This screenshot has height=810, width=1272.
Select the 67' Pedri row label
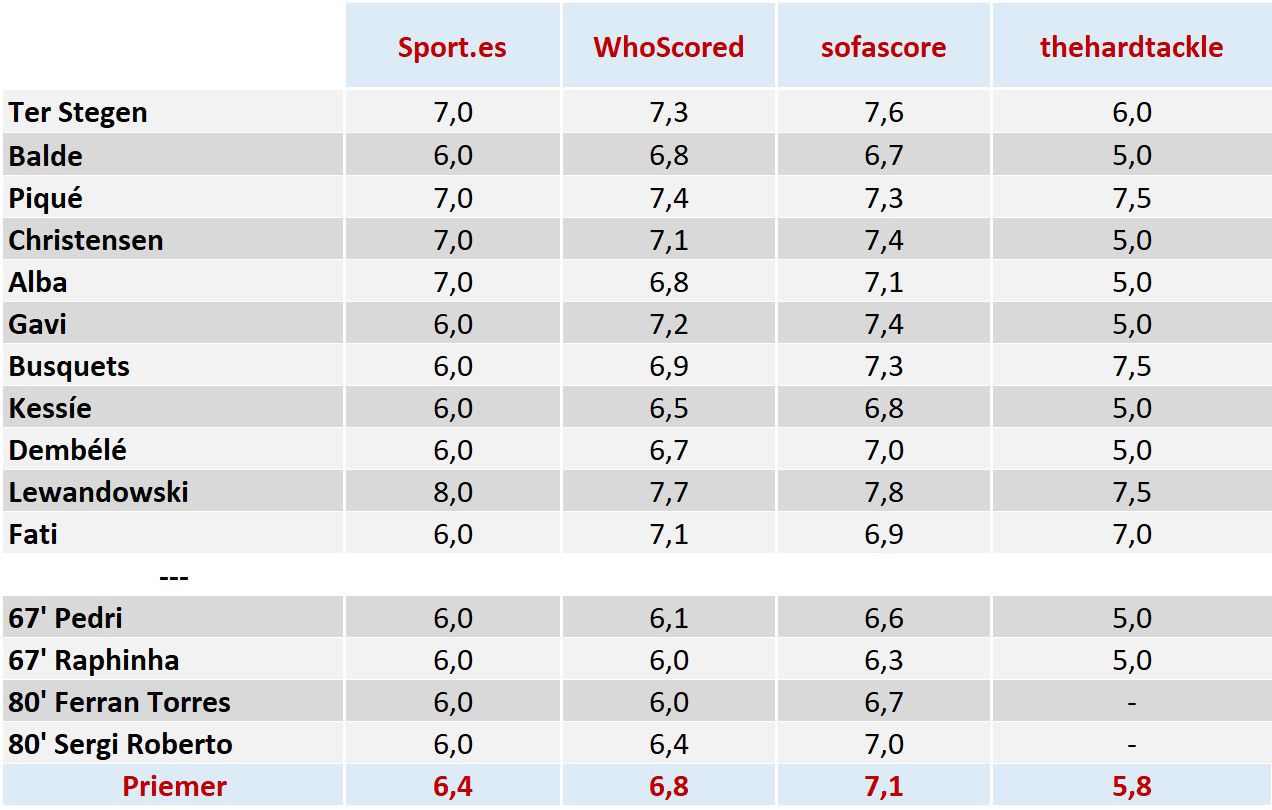point(66,618)
